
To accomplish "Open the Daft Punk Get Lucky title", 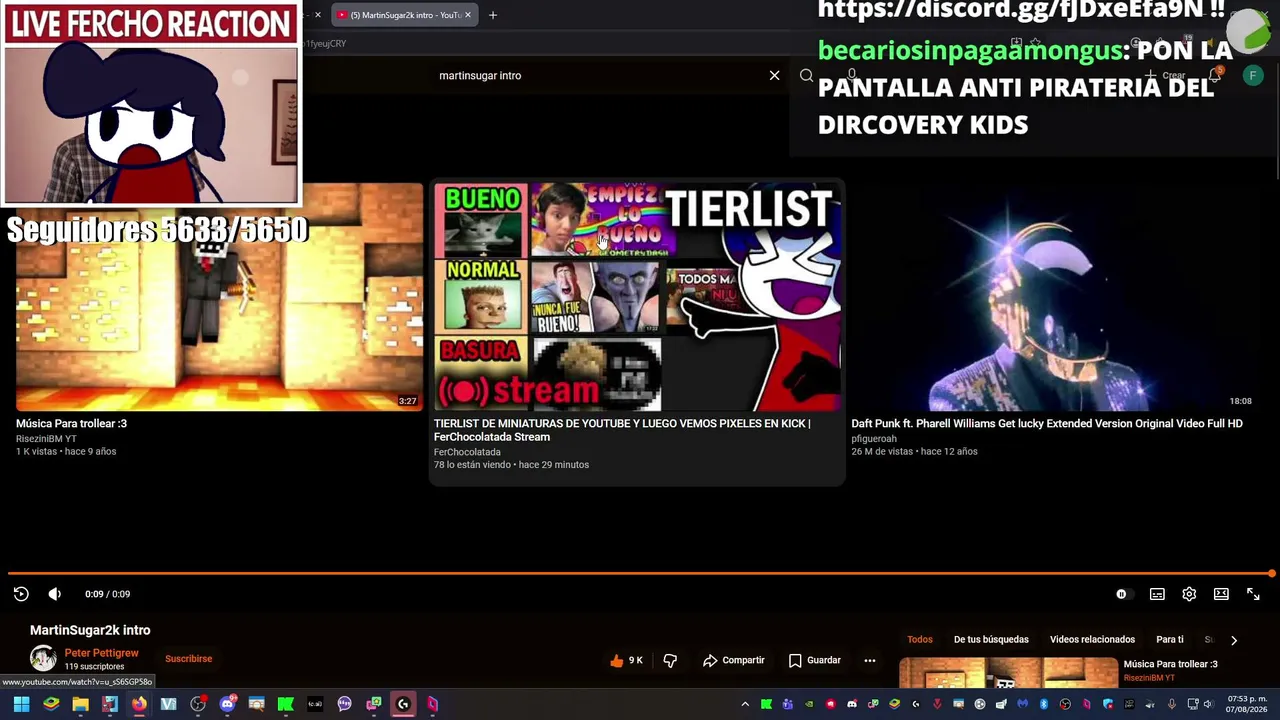I will click(x=1047, y=424).
